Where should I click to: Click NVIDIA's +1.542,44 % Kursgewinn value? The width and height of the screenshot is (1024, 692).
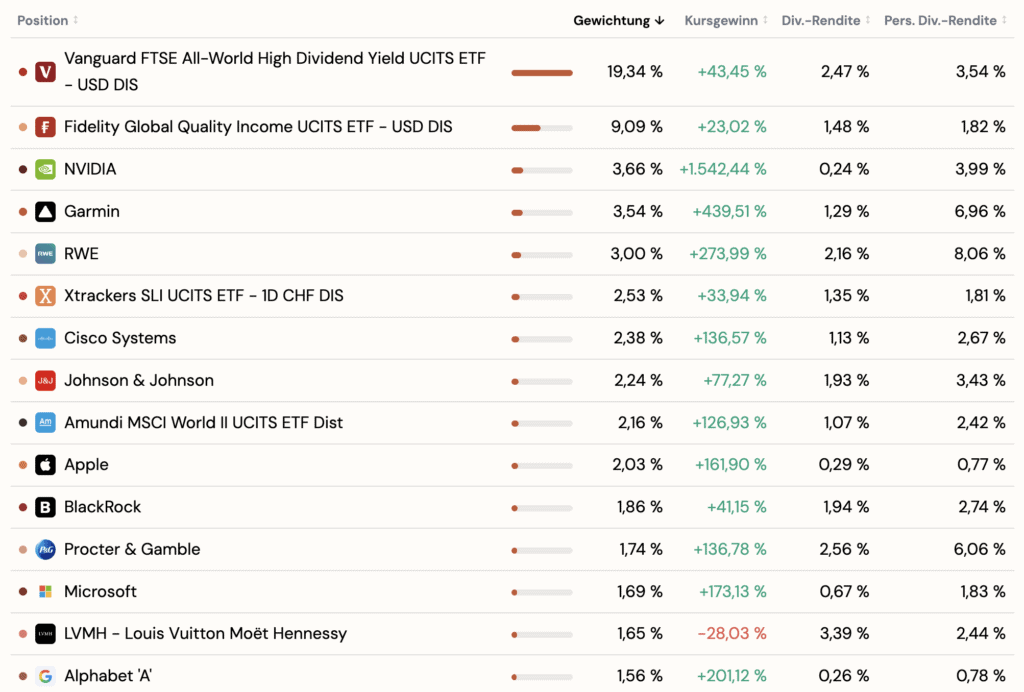click(723, 169)
